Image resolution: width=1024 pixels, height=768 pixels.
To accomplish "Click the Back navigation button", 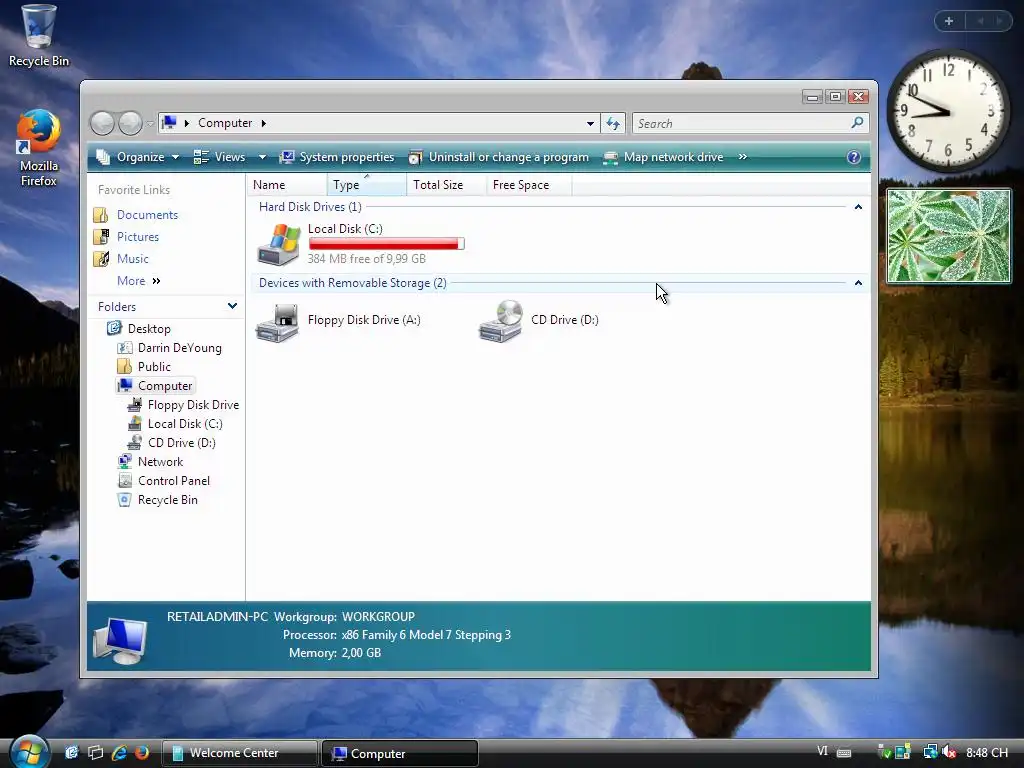I will pos(103,123).
